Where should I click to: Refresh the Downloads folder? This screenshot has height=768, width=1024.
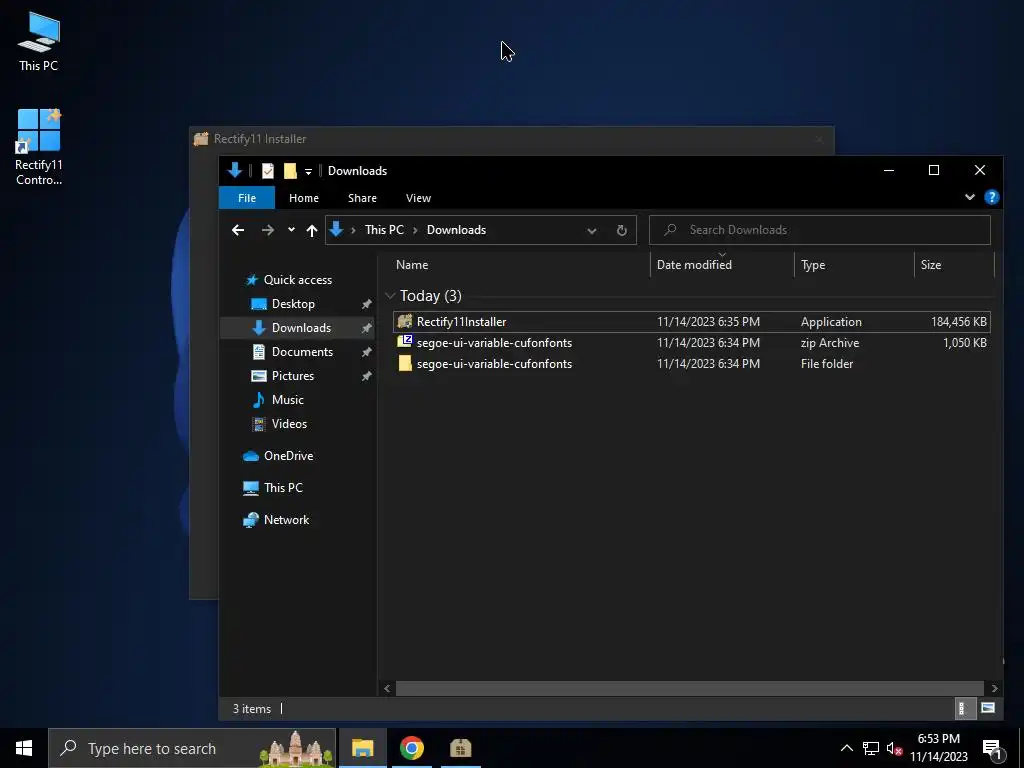[x=622, y=231]
